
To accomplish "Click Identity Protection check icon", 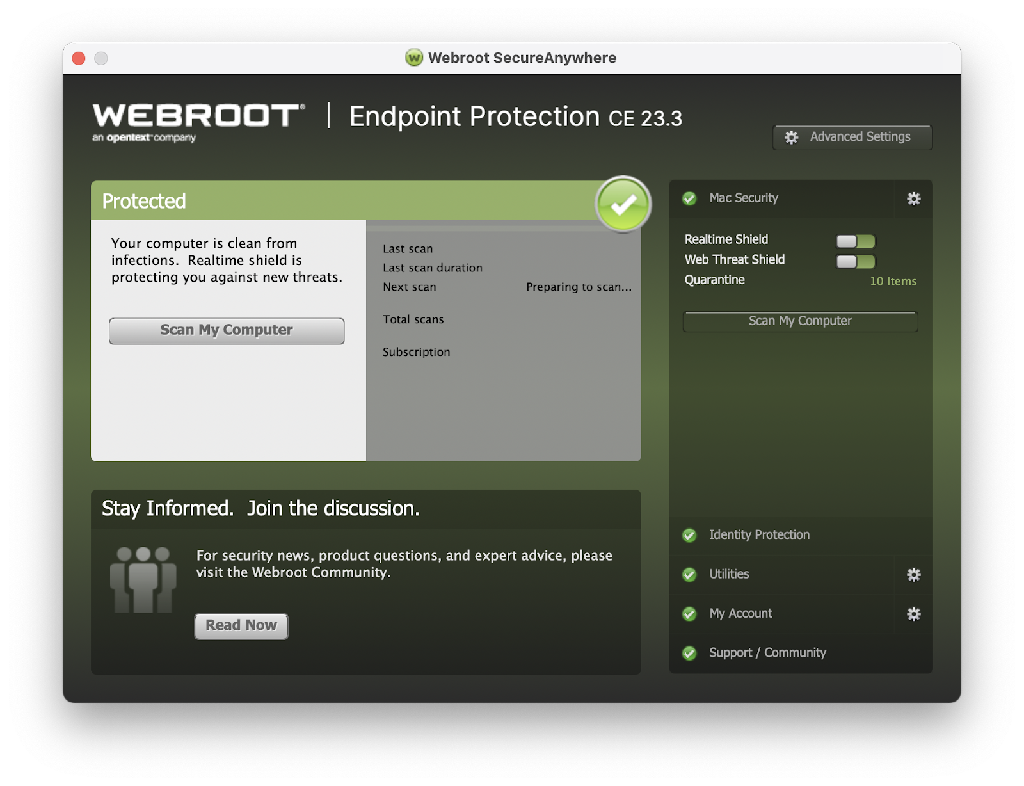I will [x=690, y=535].
